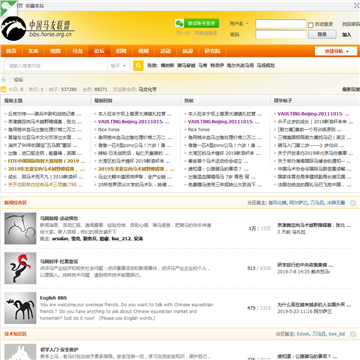The width and height of the screenshot is (360, 360).
Task: Click the green WeChat account login button
Action: 197,23
